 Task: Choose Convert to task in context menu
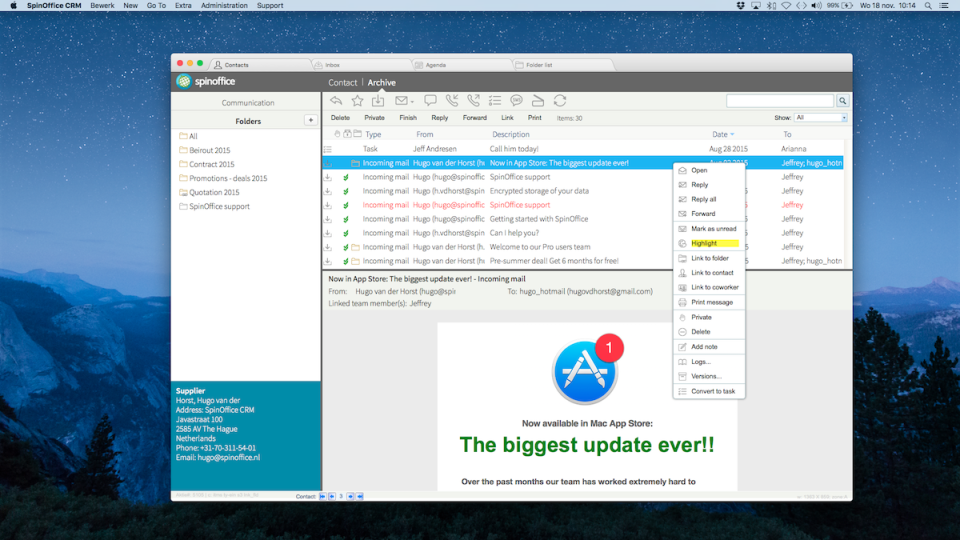tap(709, 391)
